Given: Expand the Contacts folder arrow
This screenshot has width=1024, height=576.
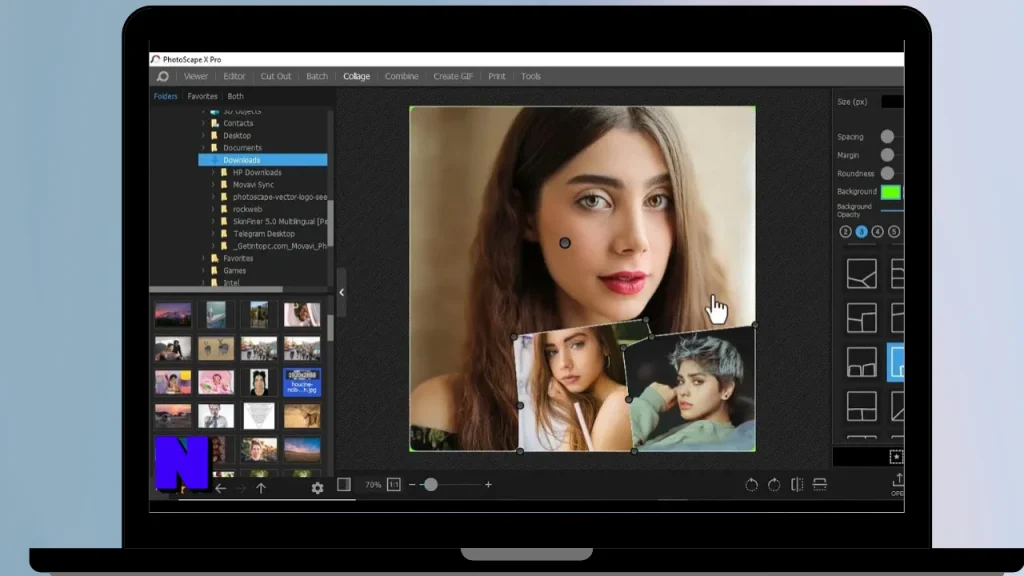Looking at the screenshot, I should (x=203, y=123).
